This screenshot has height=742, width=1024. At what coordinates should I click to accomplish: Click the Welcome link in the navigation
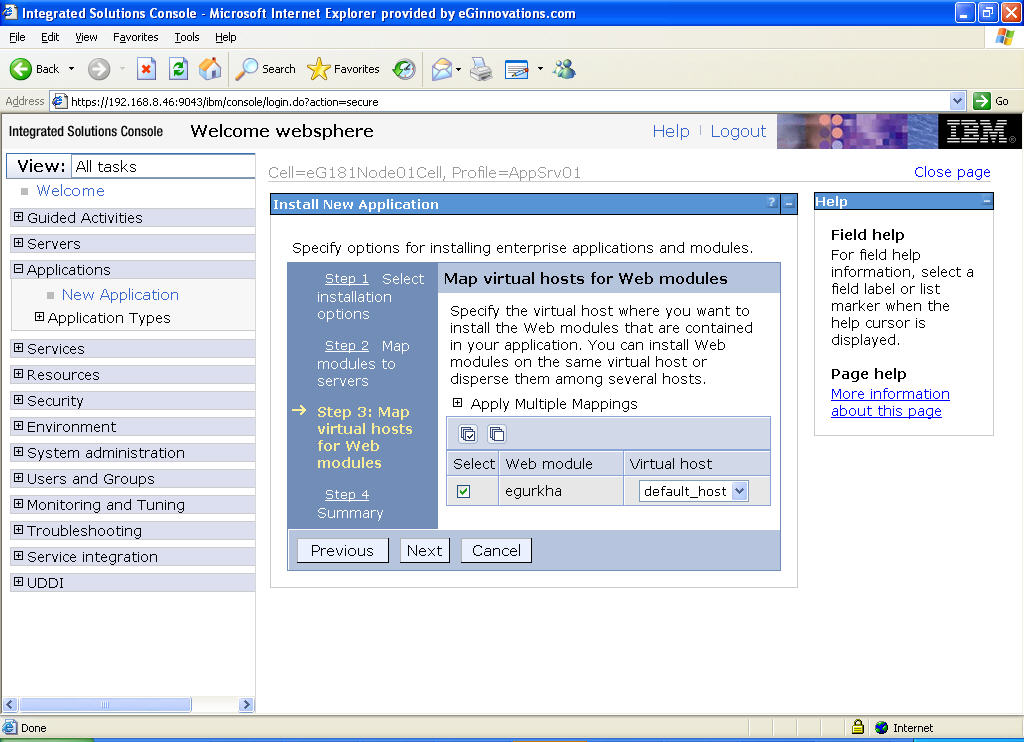[x=71, y=191]
